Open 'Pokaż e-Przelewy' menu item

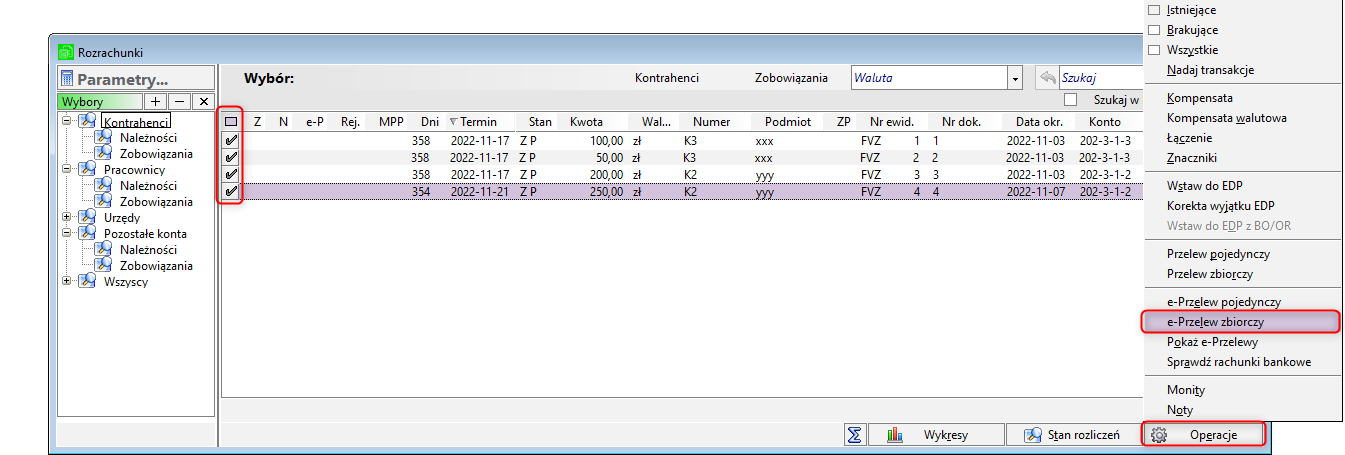(x=1240, y=342)
